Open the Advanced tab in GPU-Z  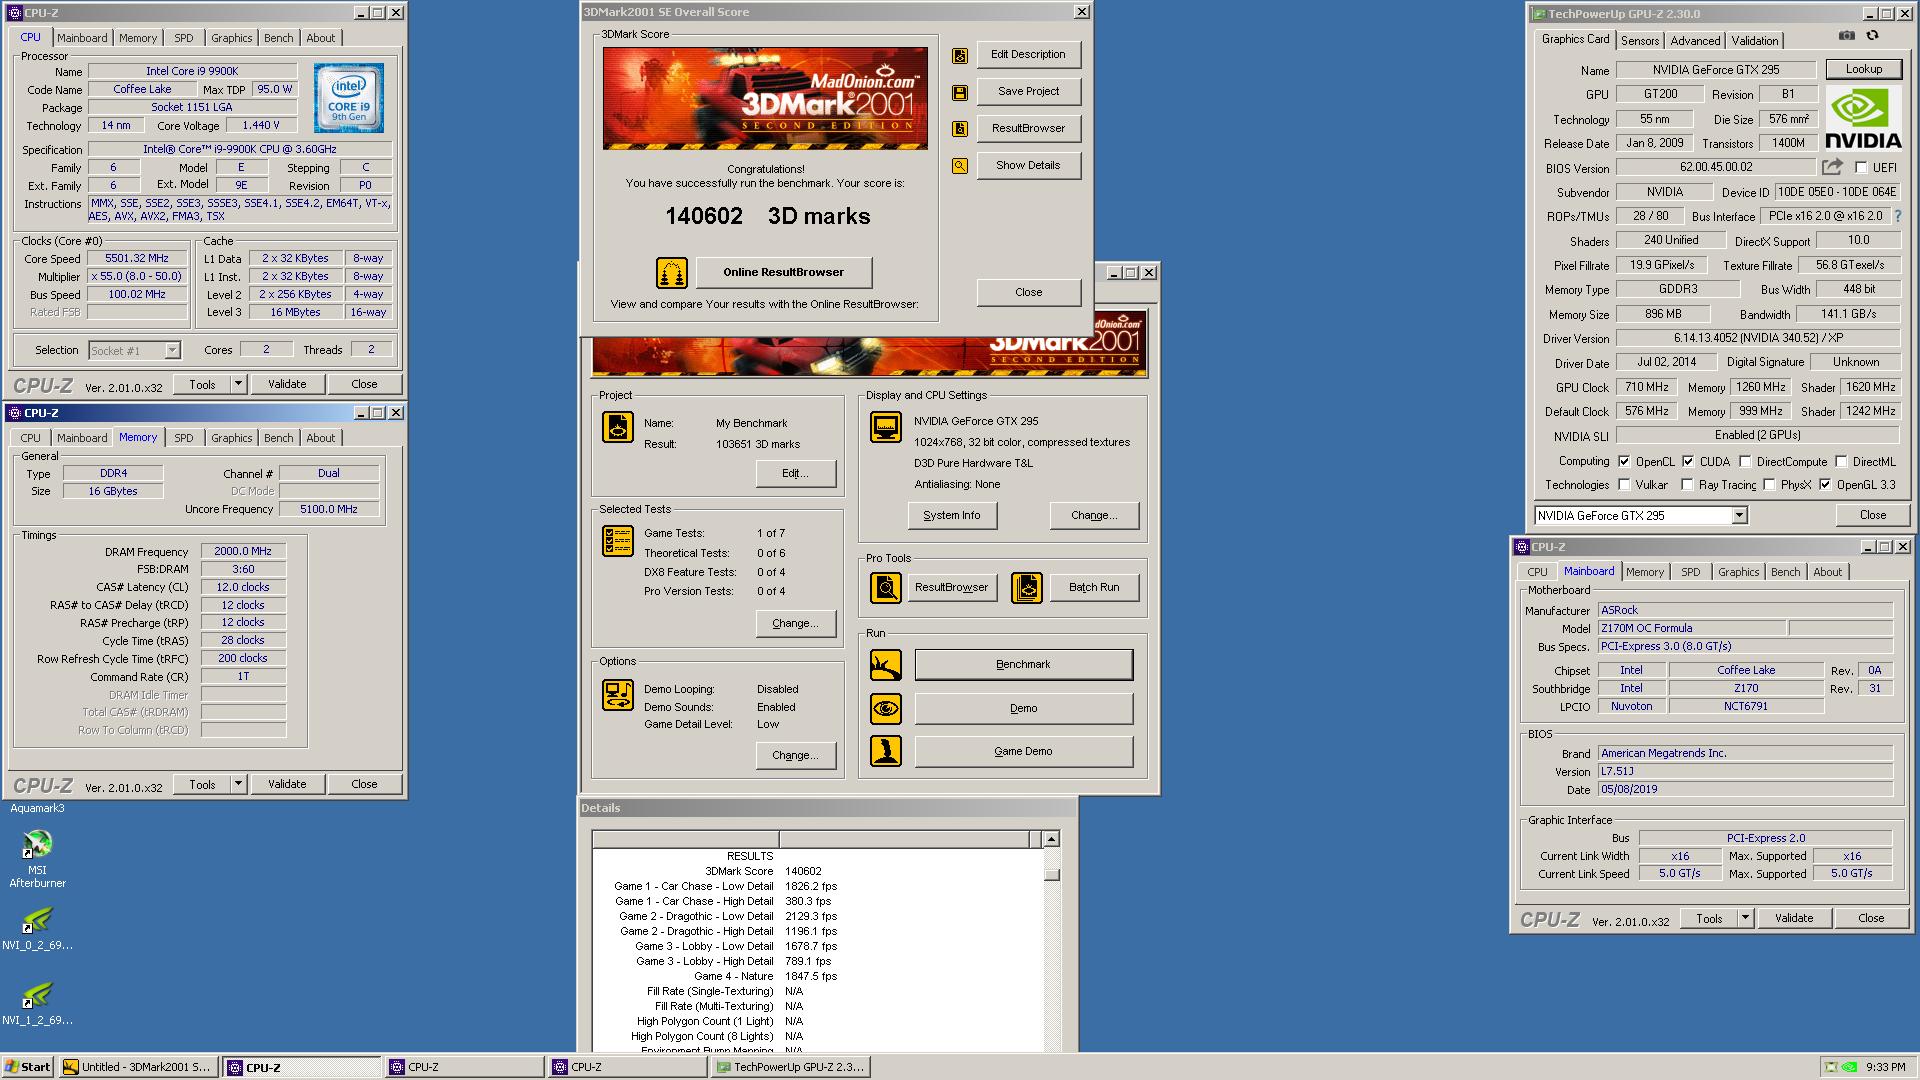click(x=1695, y=41)
